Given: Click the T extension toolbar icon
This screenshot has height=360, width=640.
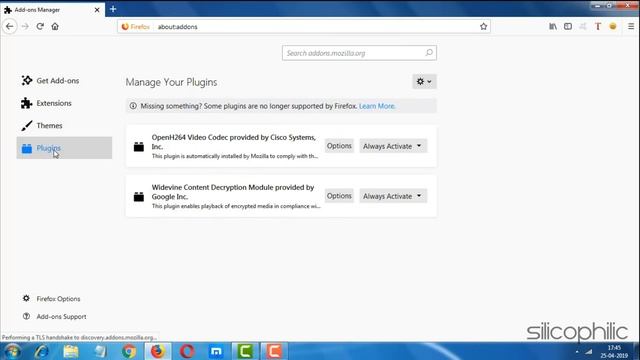Looking at the screenshot, I should [x=598, y=27].
